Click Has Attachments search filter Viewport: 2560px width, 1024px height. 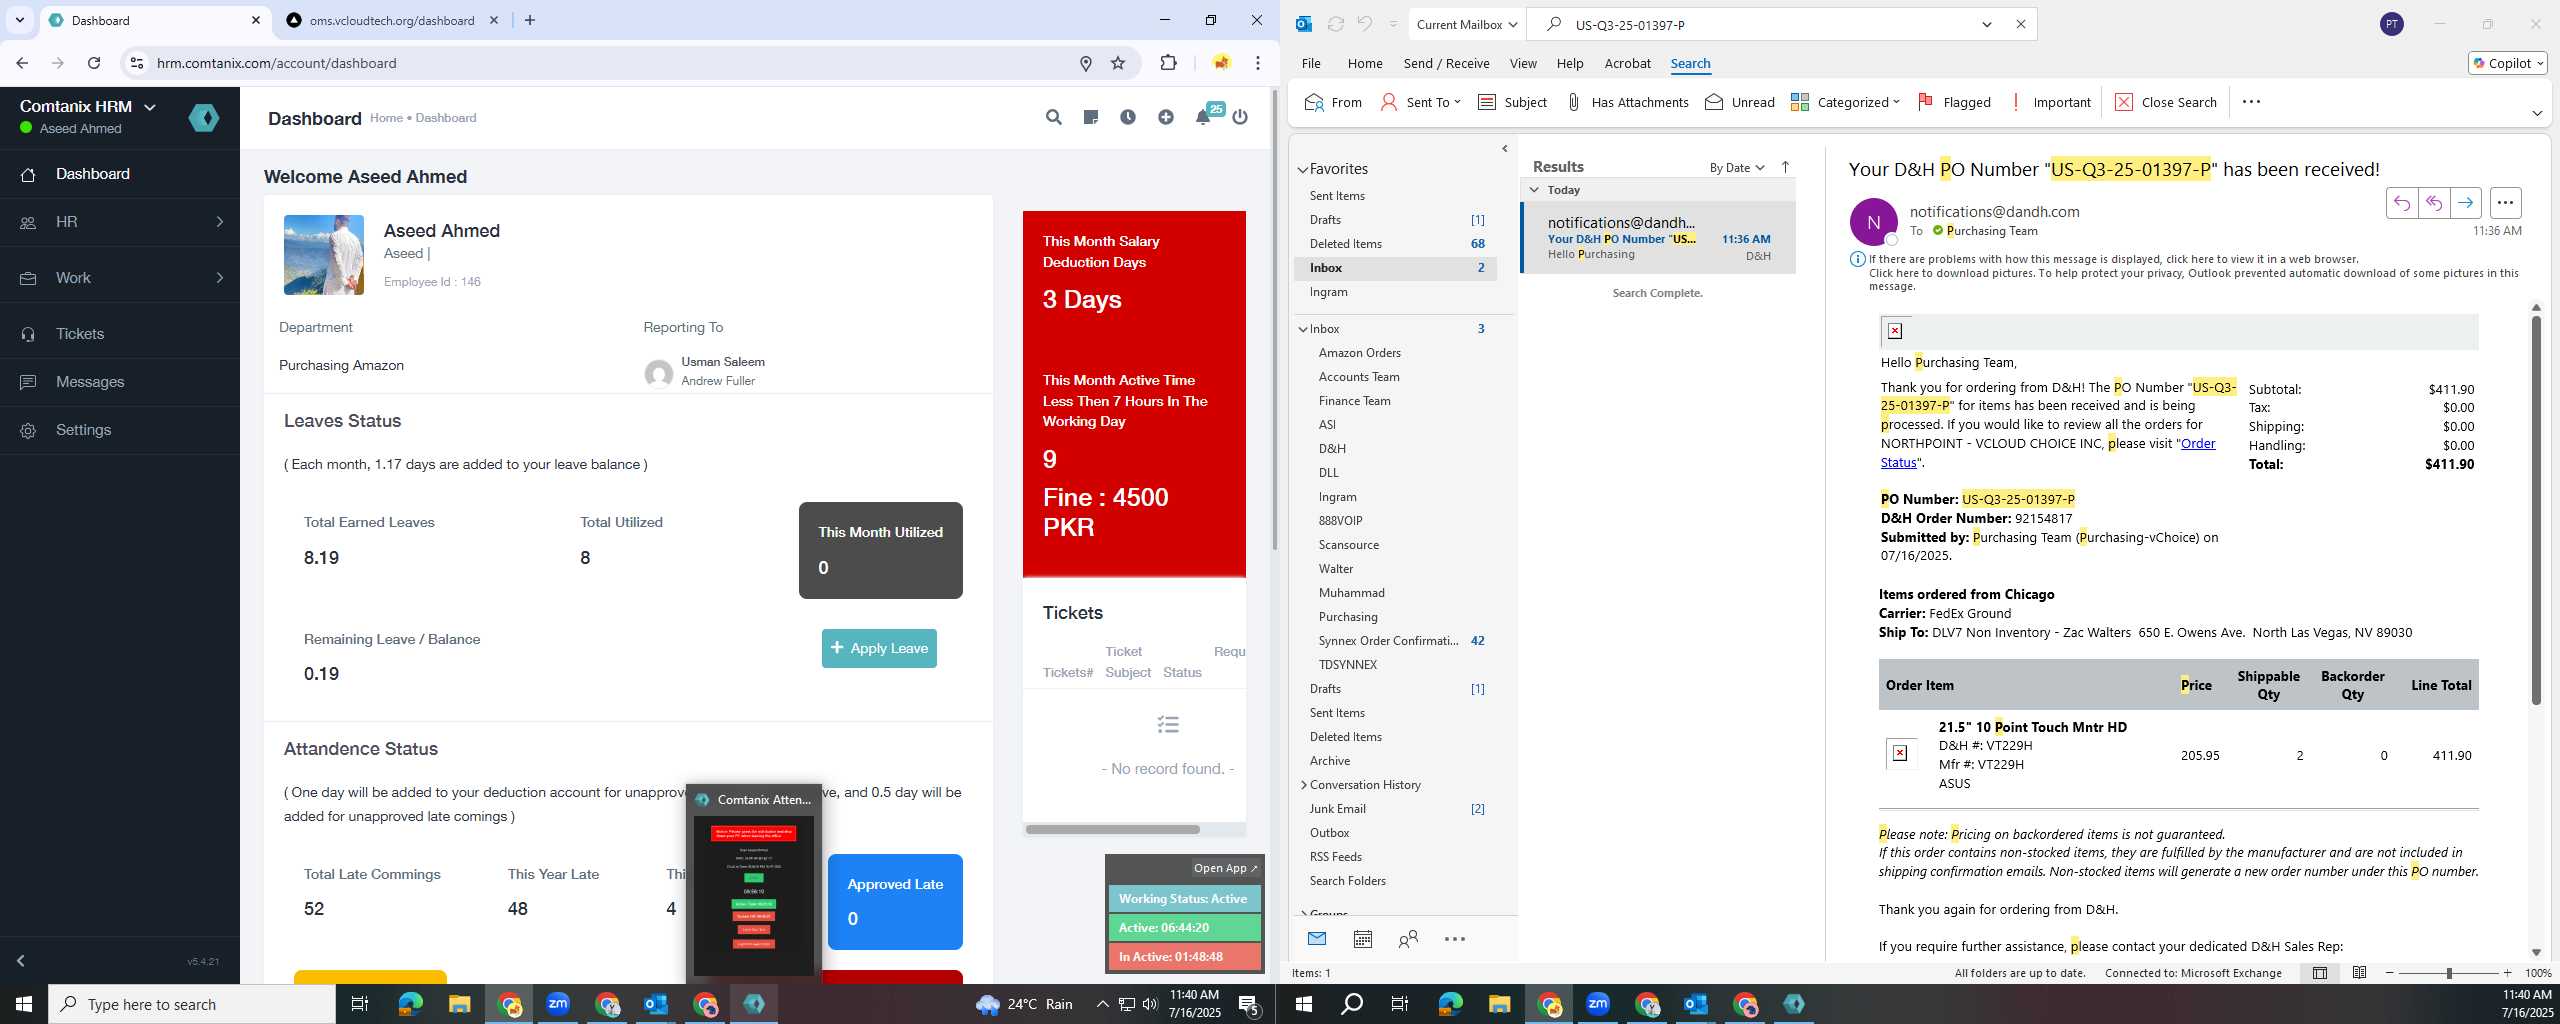click(1626, 102)
